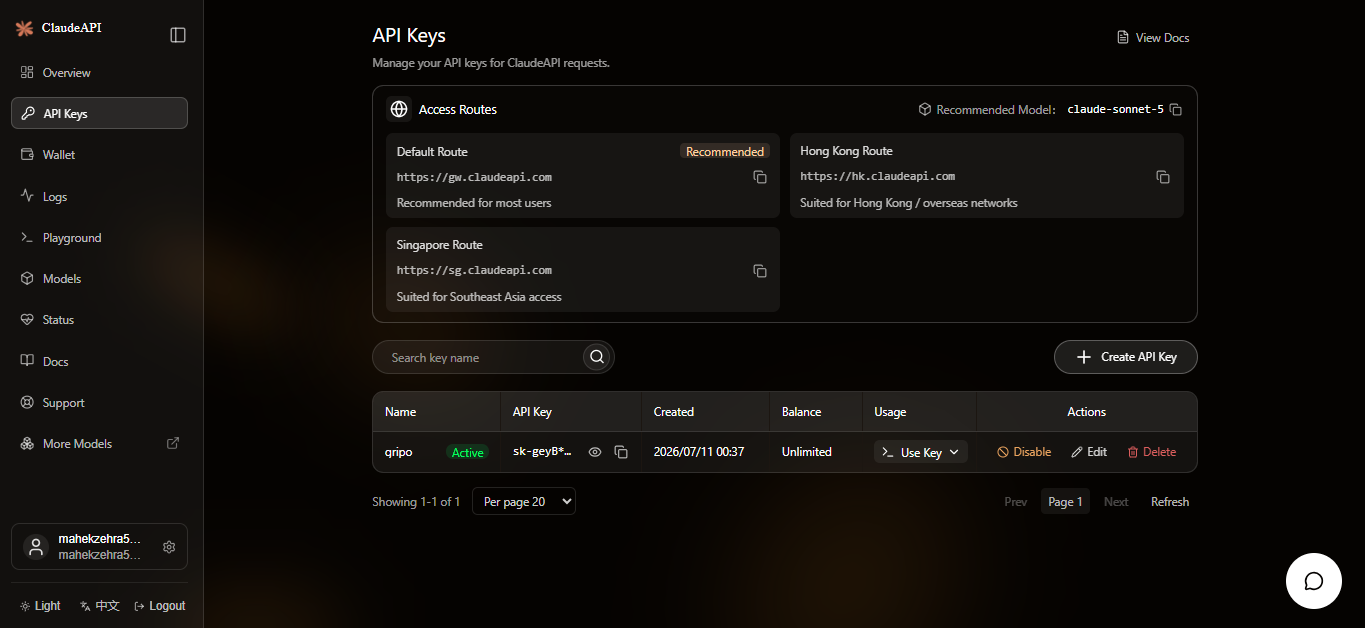Go to the Next page

click(x=1116, y=502)
